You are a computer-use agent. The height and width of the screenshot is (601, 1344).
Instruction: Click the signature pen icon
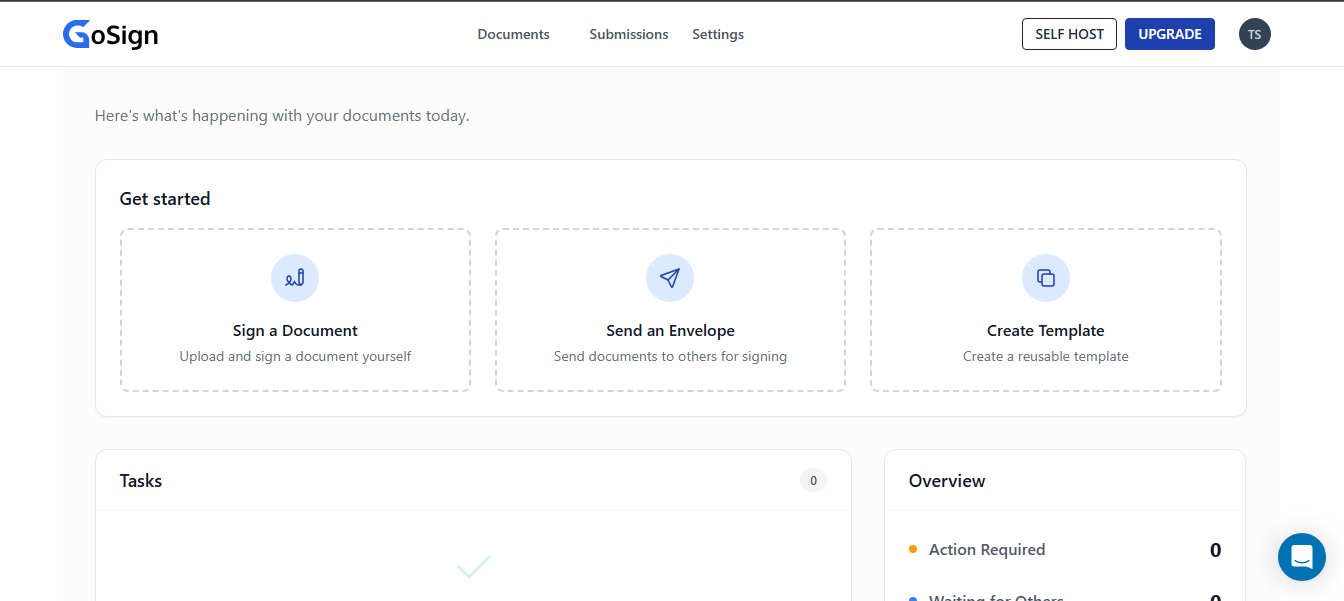click(295, 278)
